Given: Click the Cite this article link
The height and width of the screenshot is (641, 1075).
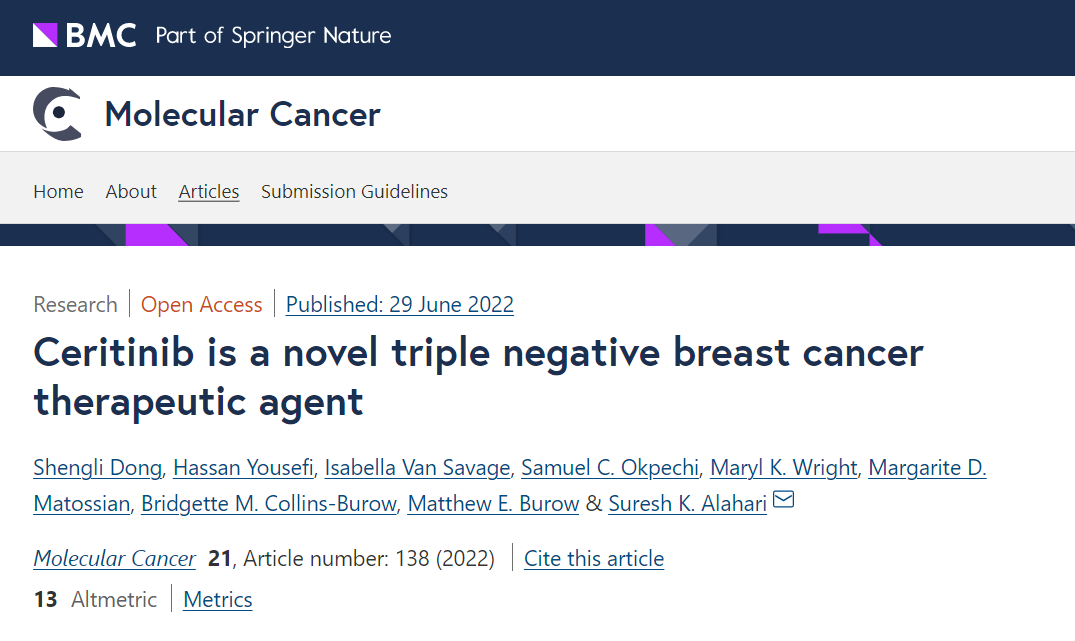Looking at the screenshot, I should tap(594, 558).
